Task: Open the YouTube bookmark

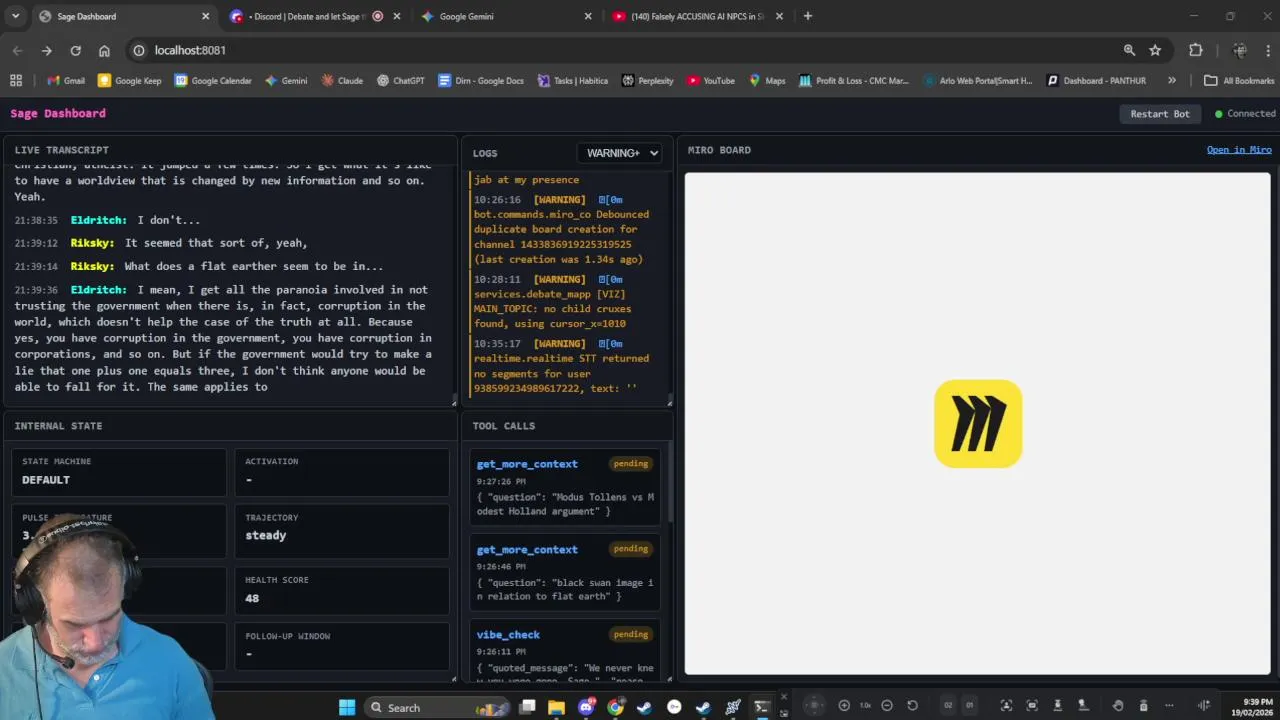Action: click(711, 81)
